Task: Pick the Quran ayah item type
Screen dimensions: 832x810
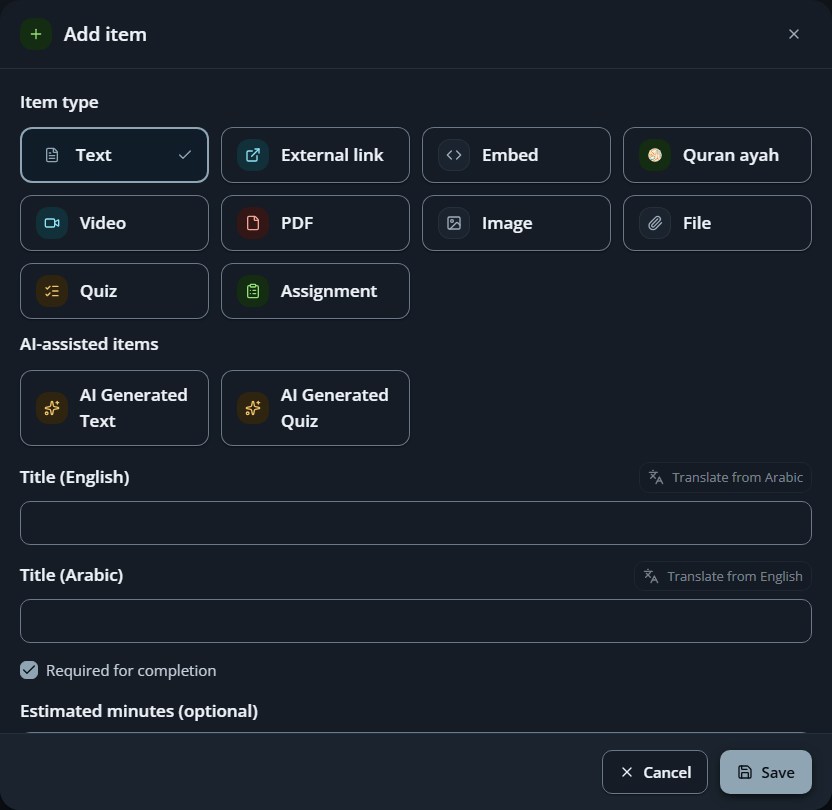Action: pyautogui.click(x=717, y=155)
